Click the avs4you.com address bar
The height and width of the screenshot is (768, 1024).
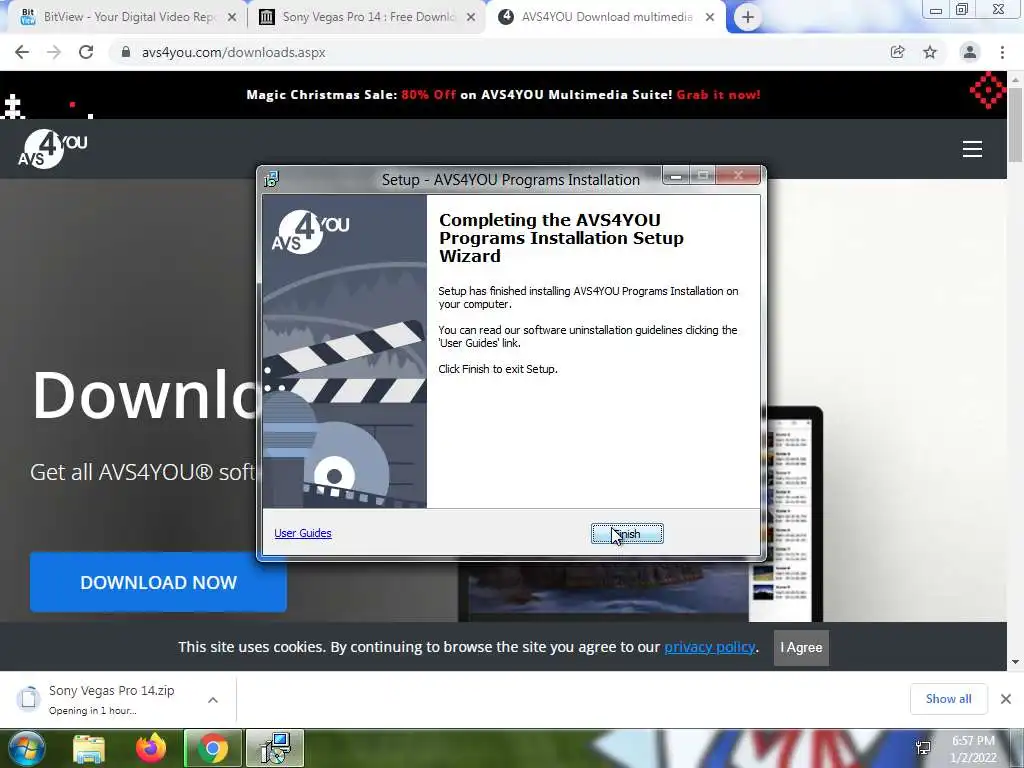point(496,52)
